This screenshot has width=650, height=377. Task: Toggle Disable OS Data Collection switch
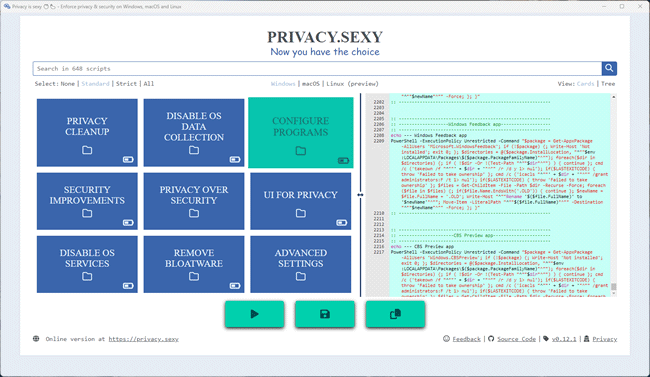235,160
